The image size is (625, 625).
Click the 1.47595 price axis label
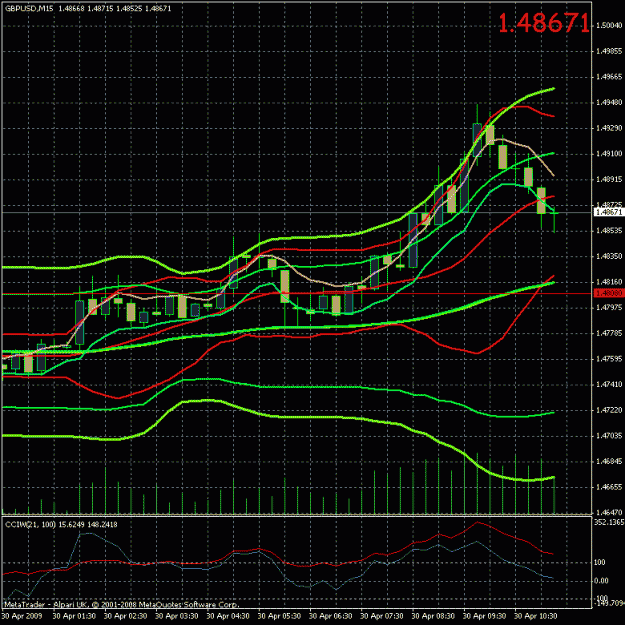click(609, 359)
